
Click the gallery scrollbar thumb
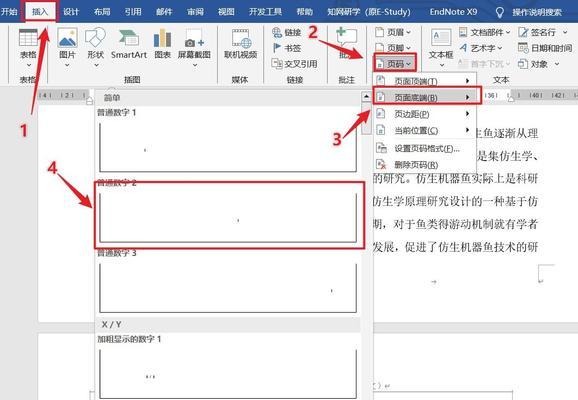[366, 119]
